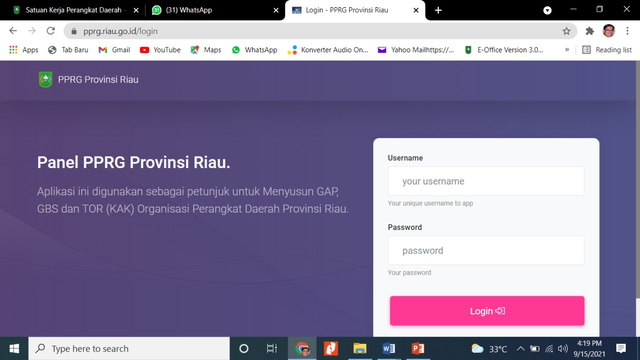Open Task View icon

271,349
